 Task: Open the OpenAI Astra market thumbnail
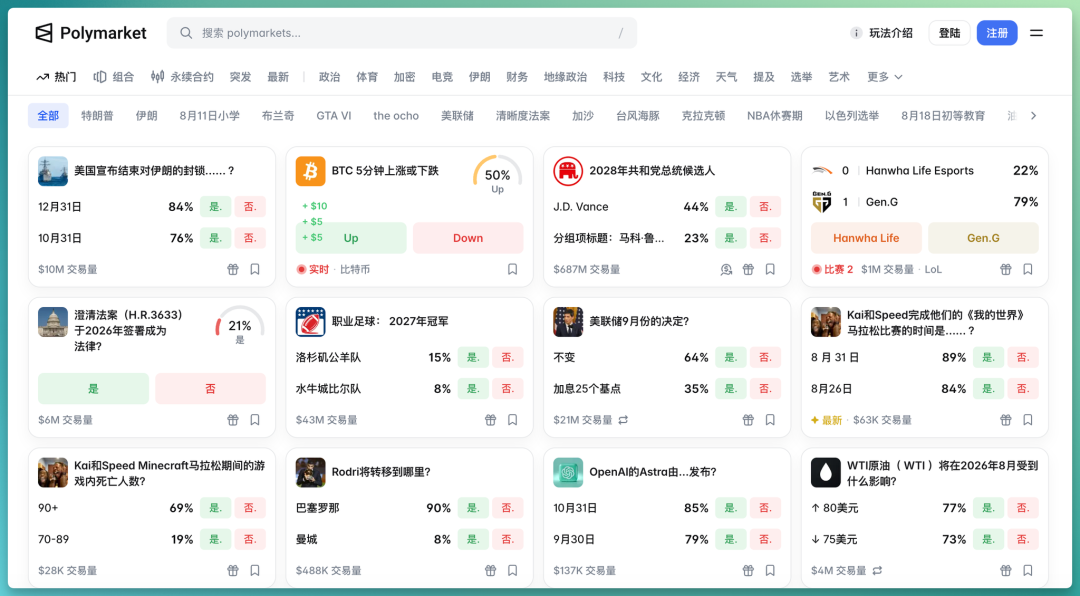568,473
